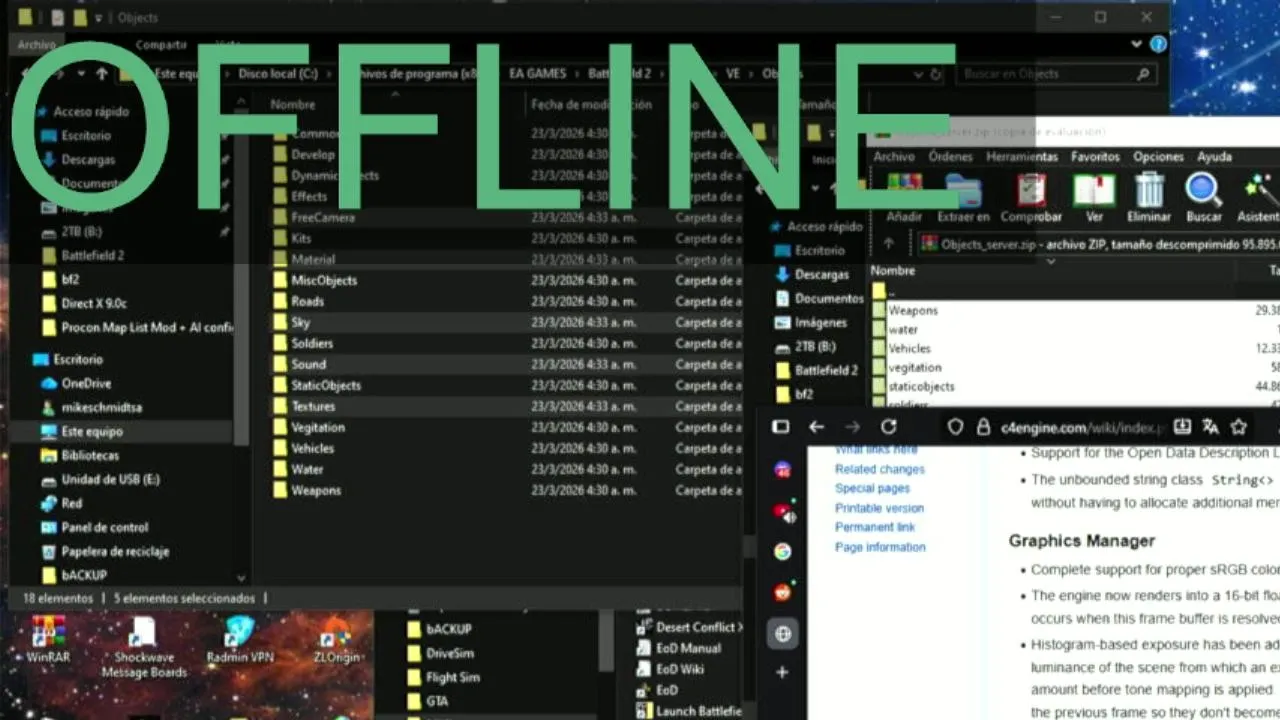Viewport: 1280px width, 720px height.
Task: Click the Asistente wand icon in WinRAR
Action: pos(1260,190)
